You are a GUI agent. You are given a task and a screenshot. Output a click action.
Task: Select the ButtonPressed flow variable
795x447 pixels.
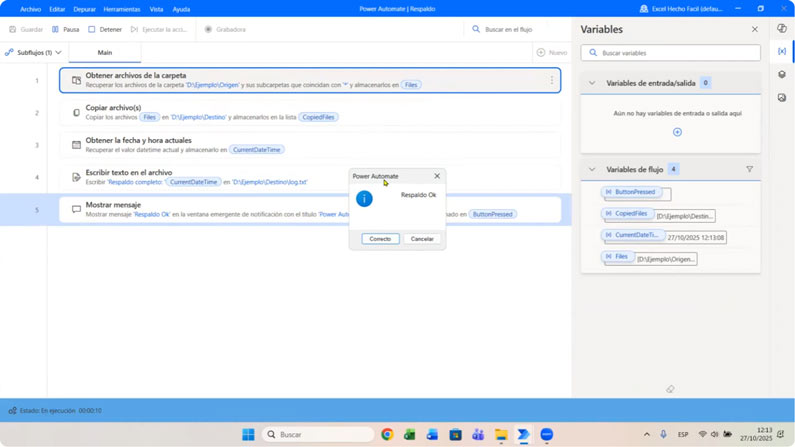pyautogui.click(x=631, y=192)
